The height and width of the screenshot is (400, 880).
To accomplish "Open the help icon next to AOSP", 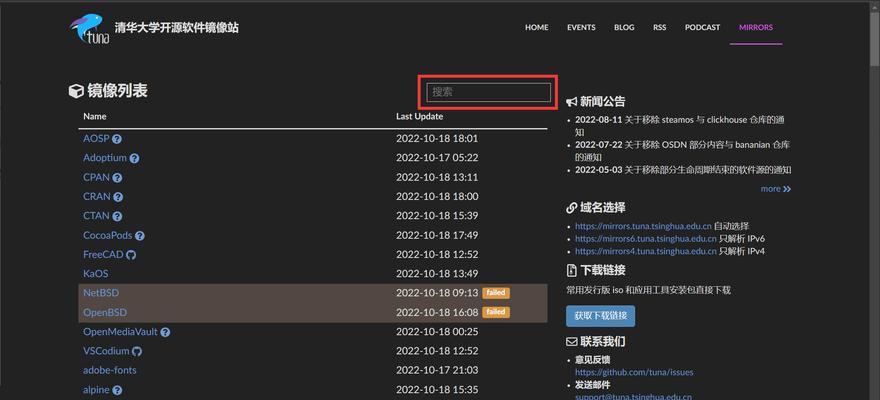I will tap(117, 139).
